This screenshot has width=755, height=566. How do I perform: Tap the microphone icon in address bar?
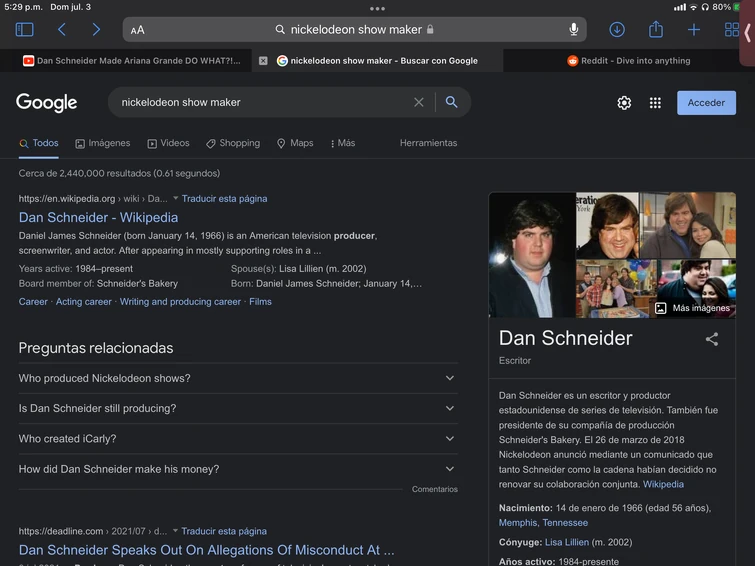pos(573,30)
